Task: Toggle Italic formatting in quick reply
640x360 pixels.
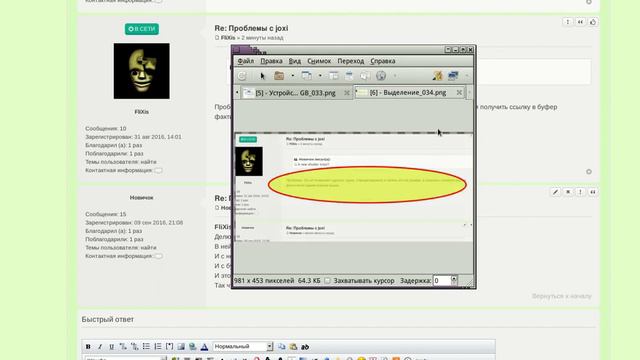Action: [100, 347]
